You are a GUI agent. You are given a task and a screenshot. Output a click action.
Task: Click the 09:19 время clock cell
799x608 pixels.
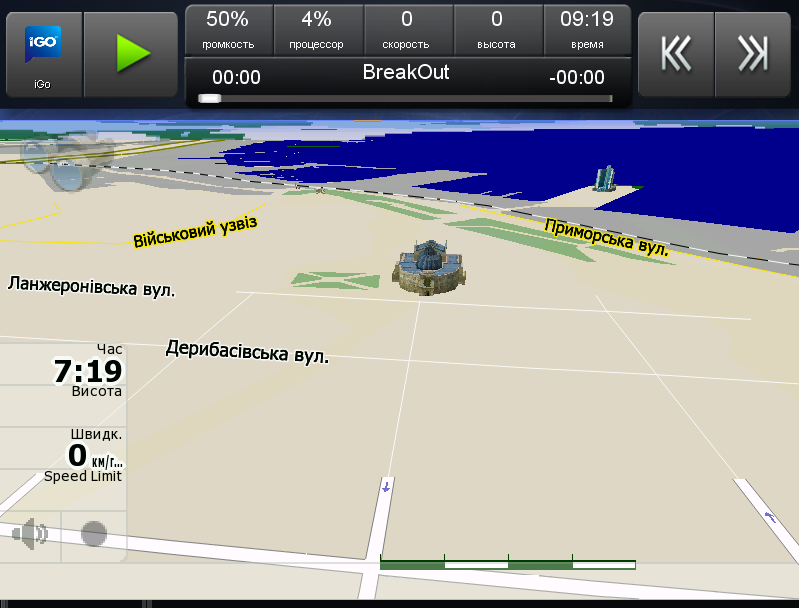pos(587,30)
